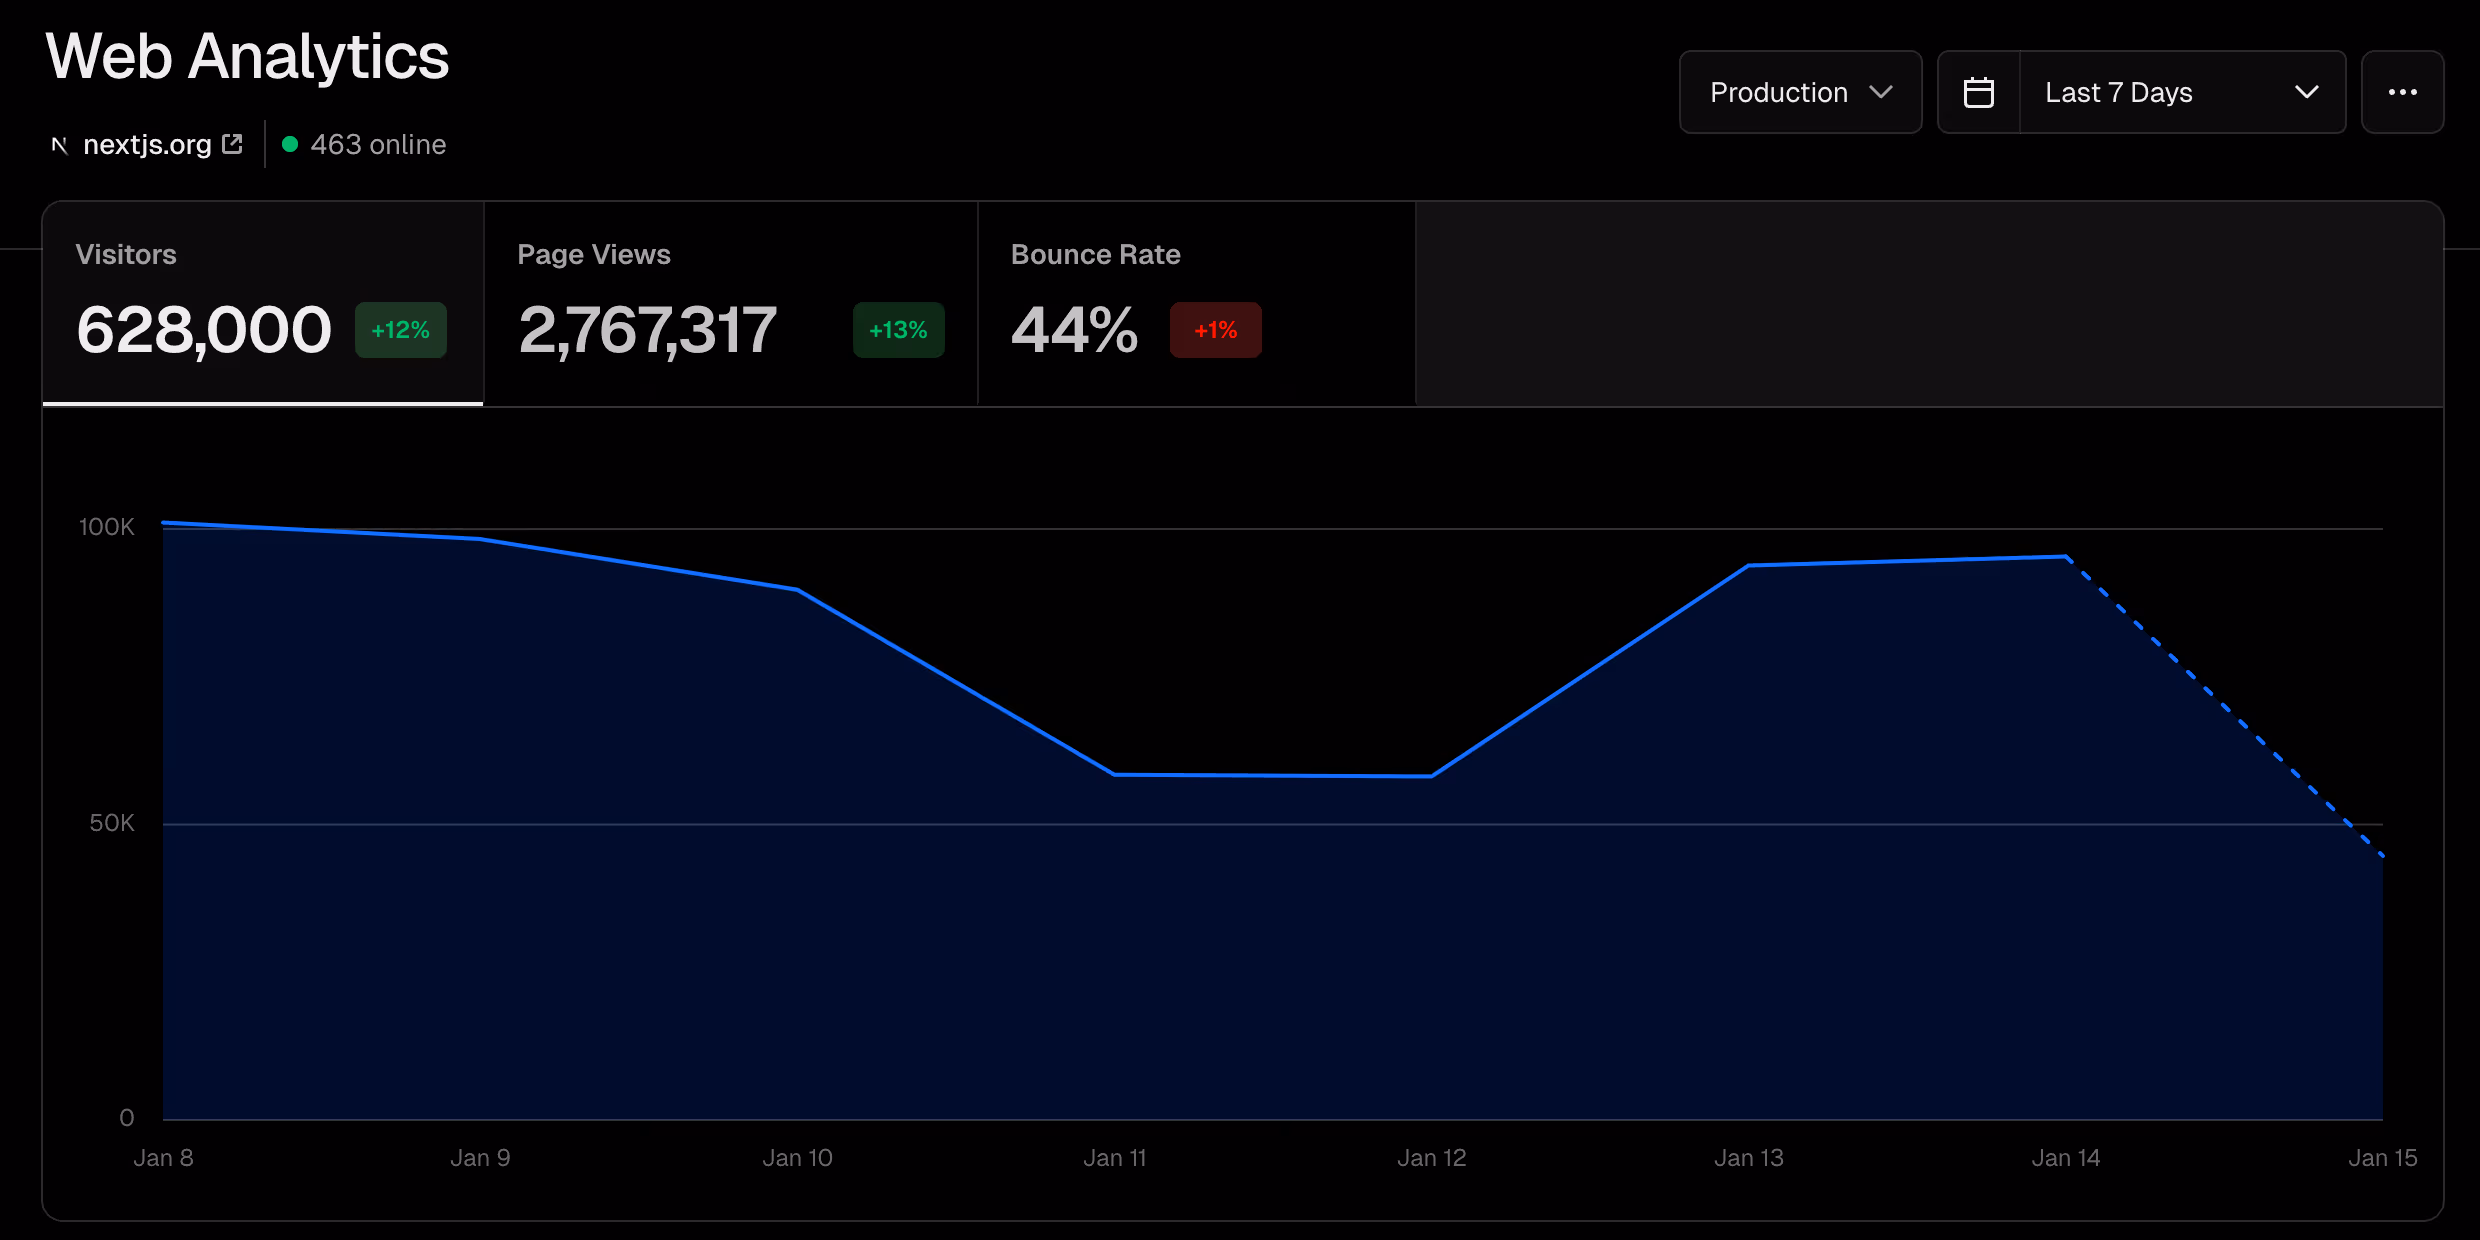The height and width of the screenshot is (1240, 2480).
Task: Click the +12% Visitors growth badge
Action: pos(400,330)
